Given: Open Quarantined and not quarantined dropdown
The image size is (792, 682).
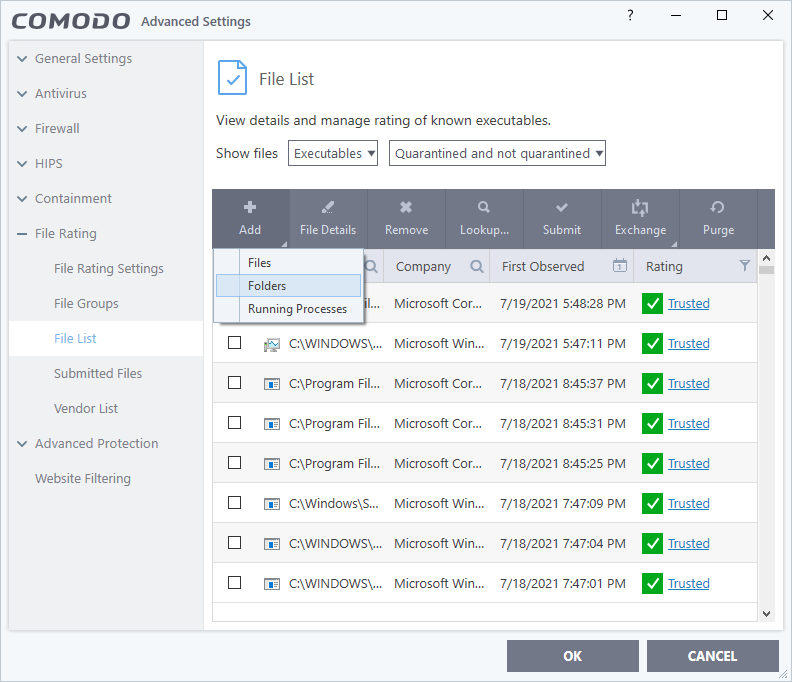Looking at the screenshot, I should pos(497,153).
